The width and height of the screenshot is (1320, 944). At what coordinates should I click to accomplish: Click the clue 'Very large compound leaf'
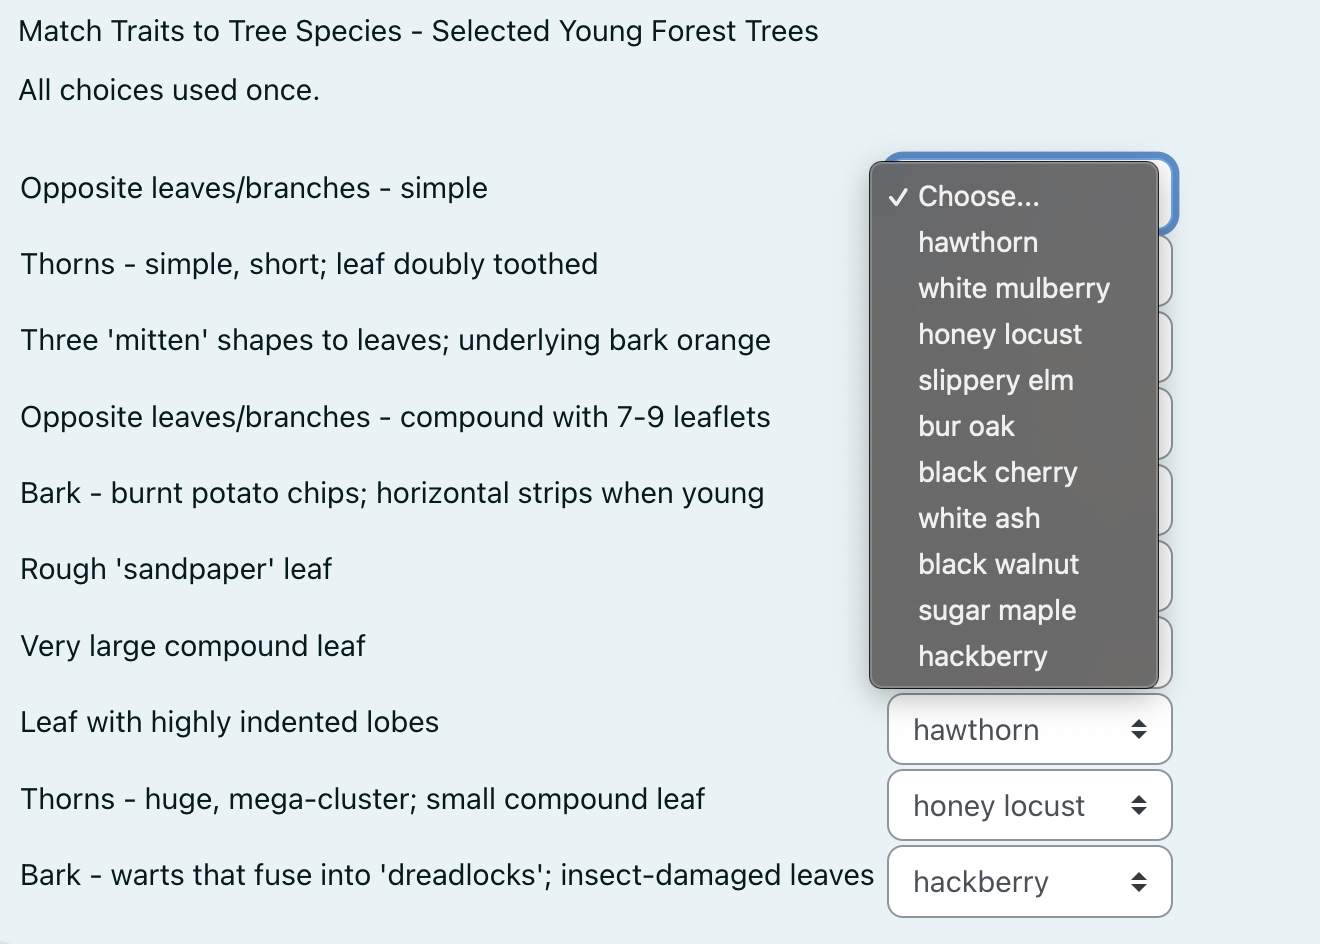(x=192, y=646)
